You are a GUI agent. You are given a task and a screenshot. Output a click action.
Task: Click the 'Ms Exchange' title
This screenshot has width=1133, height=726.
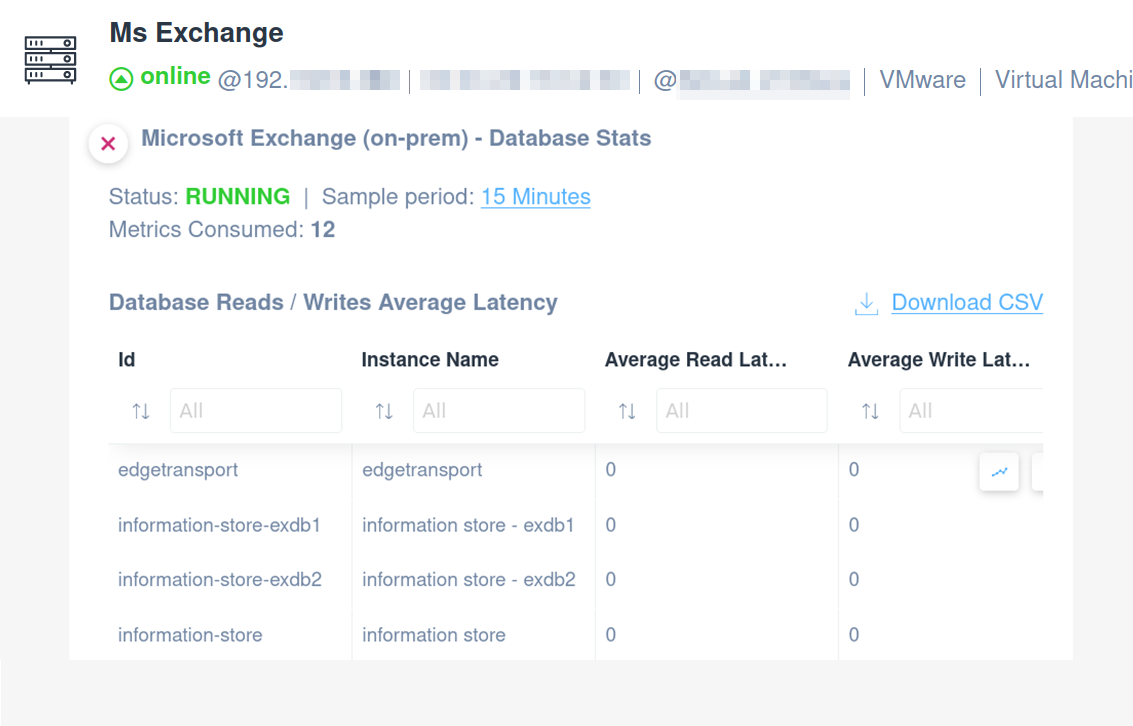[x=197, y=33]
